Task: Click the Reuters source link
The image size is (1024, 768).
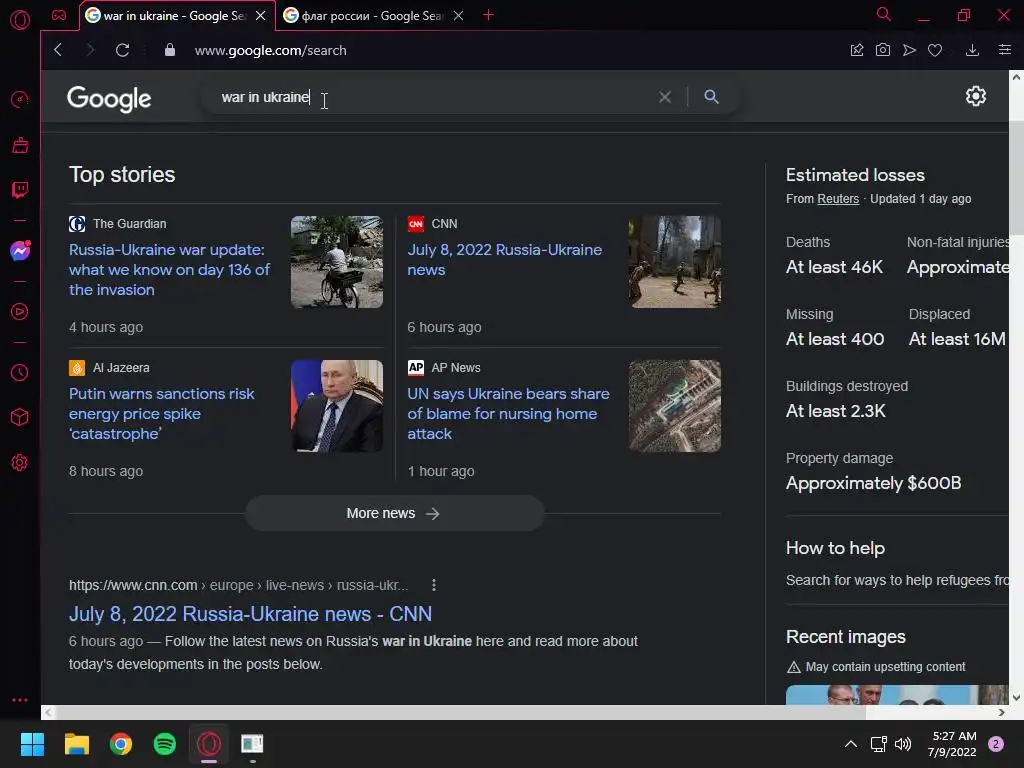Action: [838, 199]
